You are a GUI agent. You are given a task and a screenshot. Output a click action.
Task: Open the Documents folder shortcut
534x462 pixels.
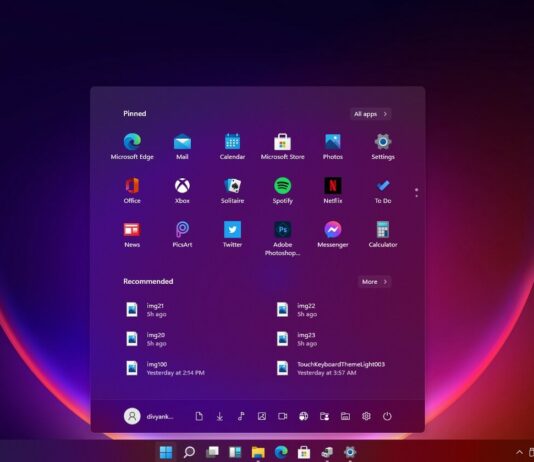point(199,416)
